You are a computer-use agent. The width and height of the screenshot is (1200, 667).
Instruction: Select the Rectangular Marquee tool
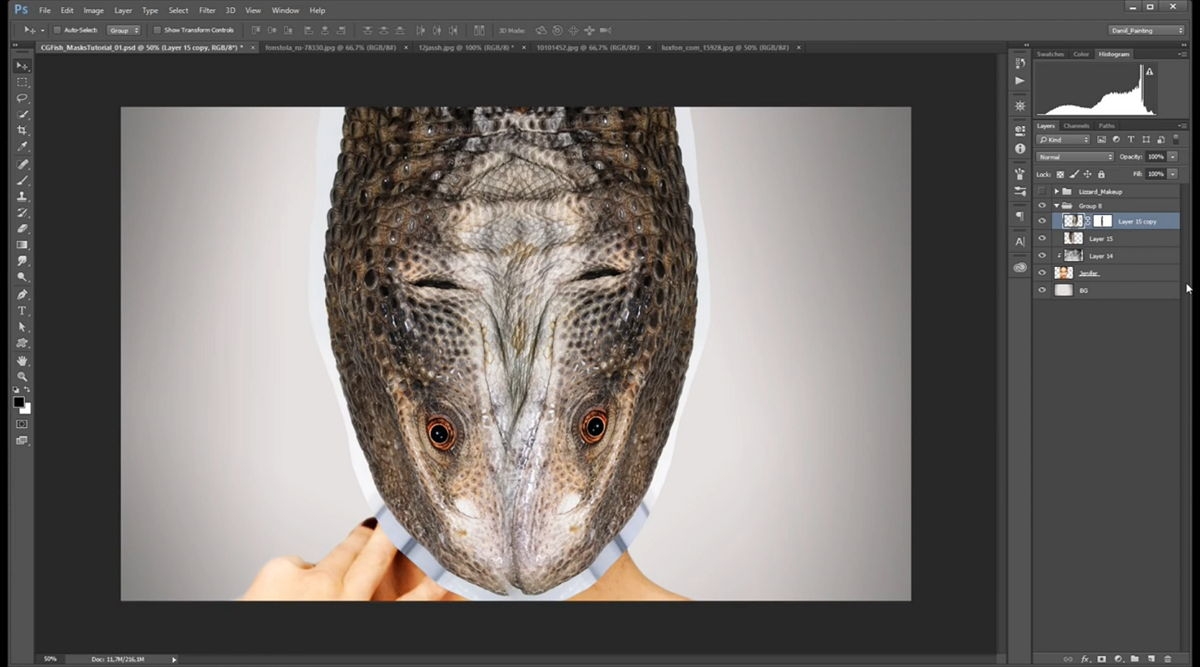[x=22, y=82]
